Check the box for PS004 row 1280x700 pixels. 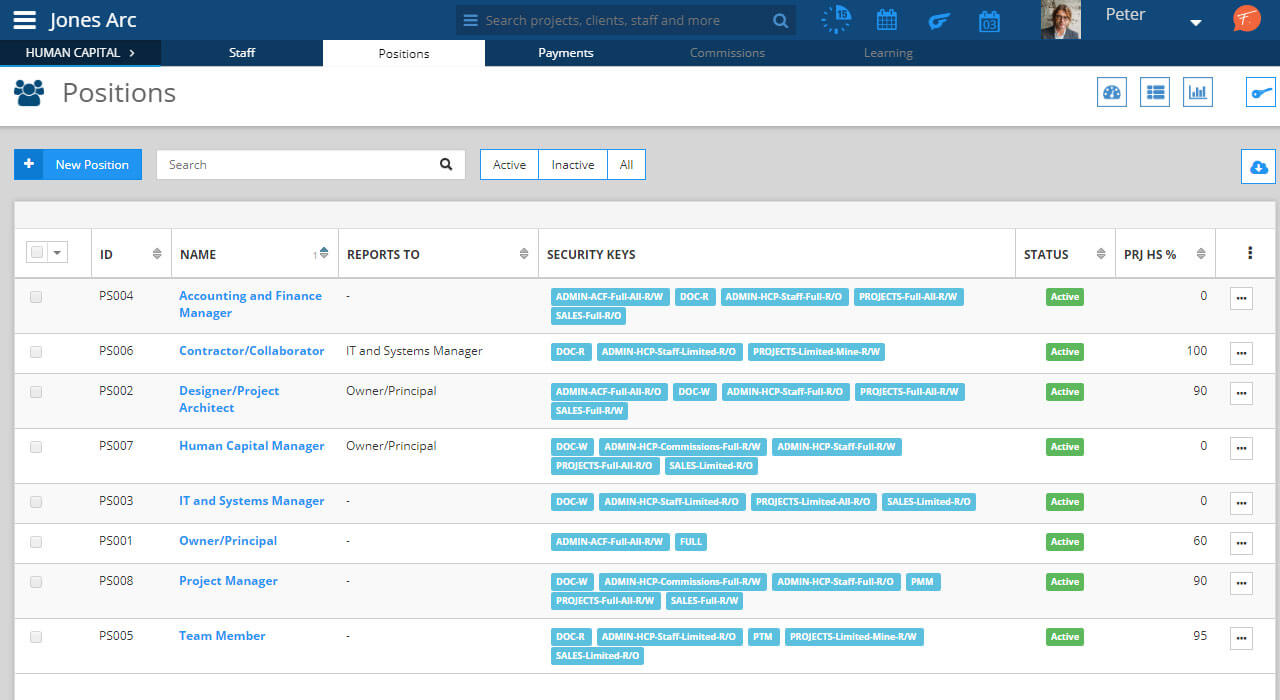(36, 297)
